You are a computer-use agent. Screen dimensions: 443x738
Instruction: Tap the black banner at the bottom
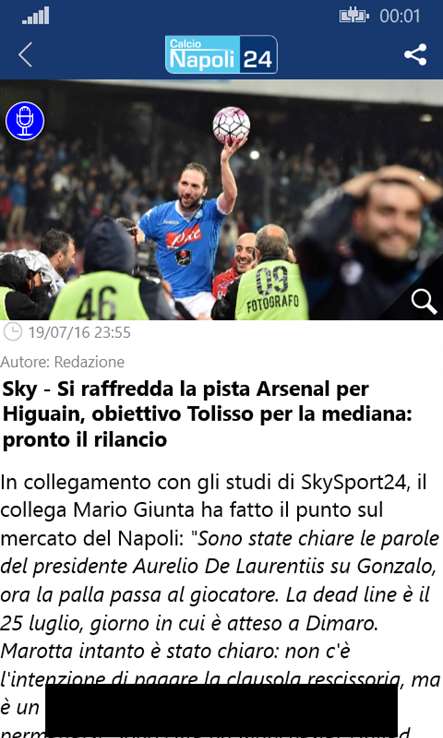click(221, 711)
